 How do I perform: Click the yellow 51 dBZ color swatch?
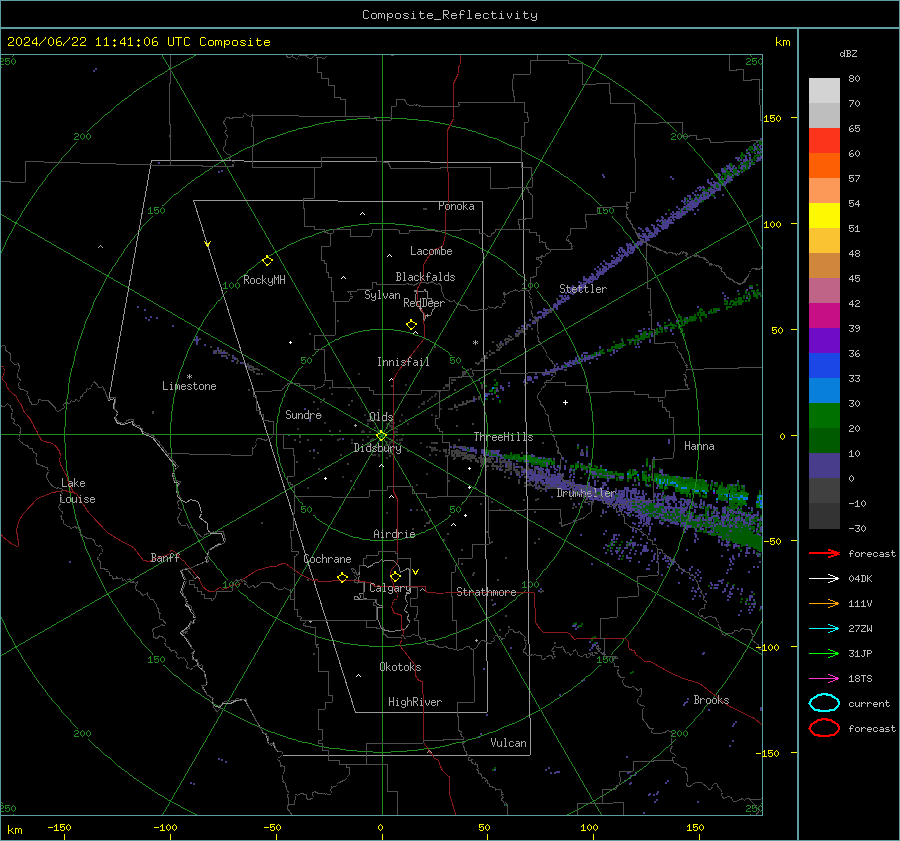coord(824,216)
